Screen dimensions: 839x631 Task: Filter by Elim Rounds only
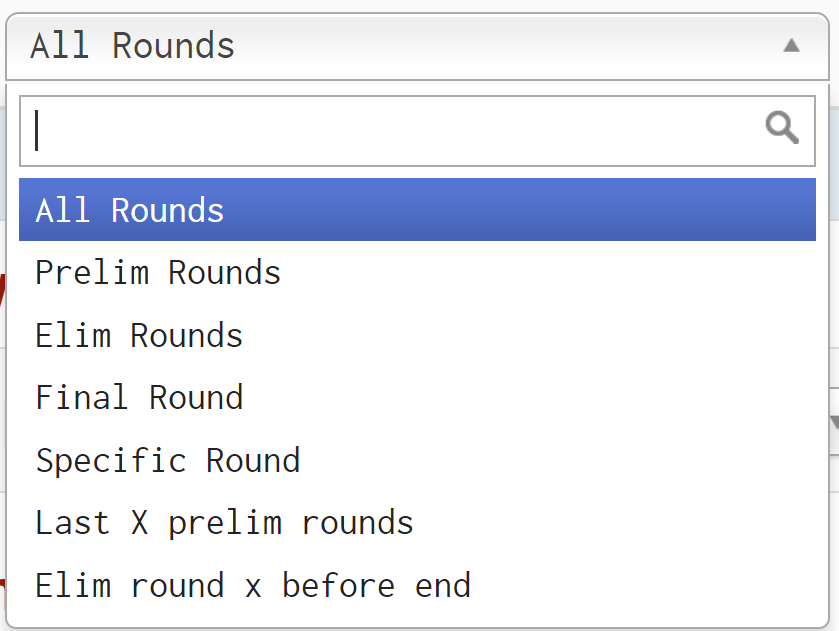(139, 335)
